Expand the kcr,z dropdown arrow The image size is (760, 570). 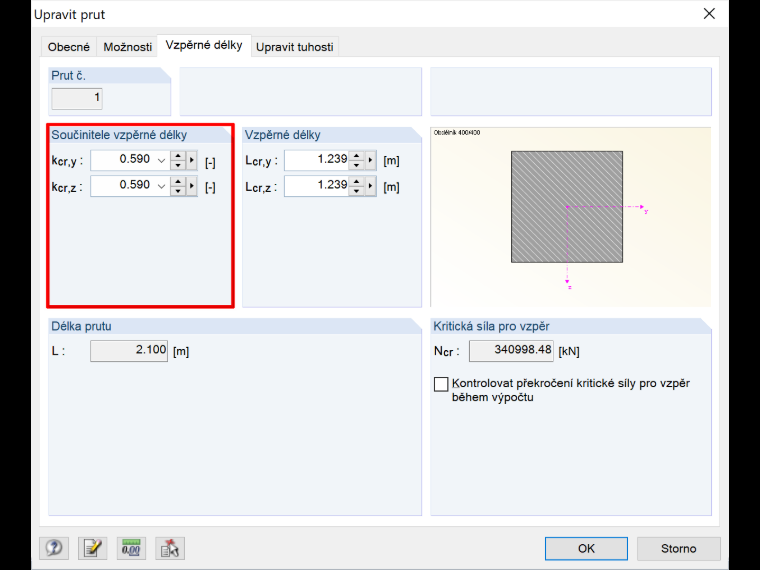(x=161, y=186)
